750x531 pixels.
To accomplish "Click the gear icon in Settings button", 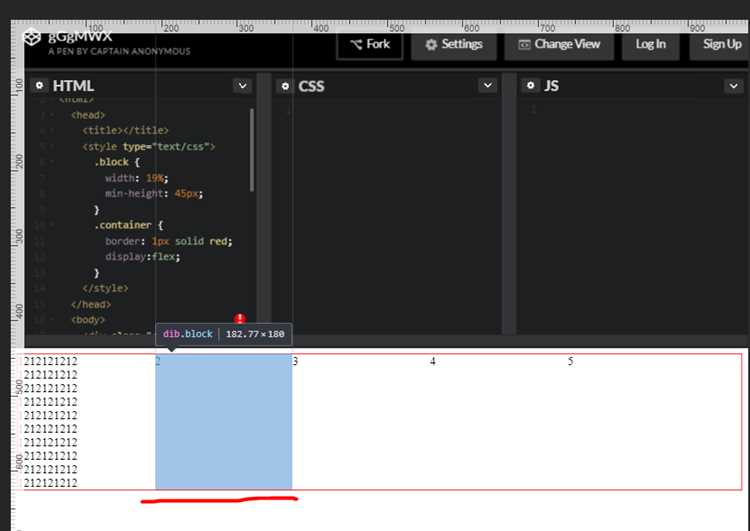I will pyautogui.click(x=431, y=44).
